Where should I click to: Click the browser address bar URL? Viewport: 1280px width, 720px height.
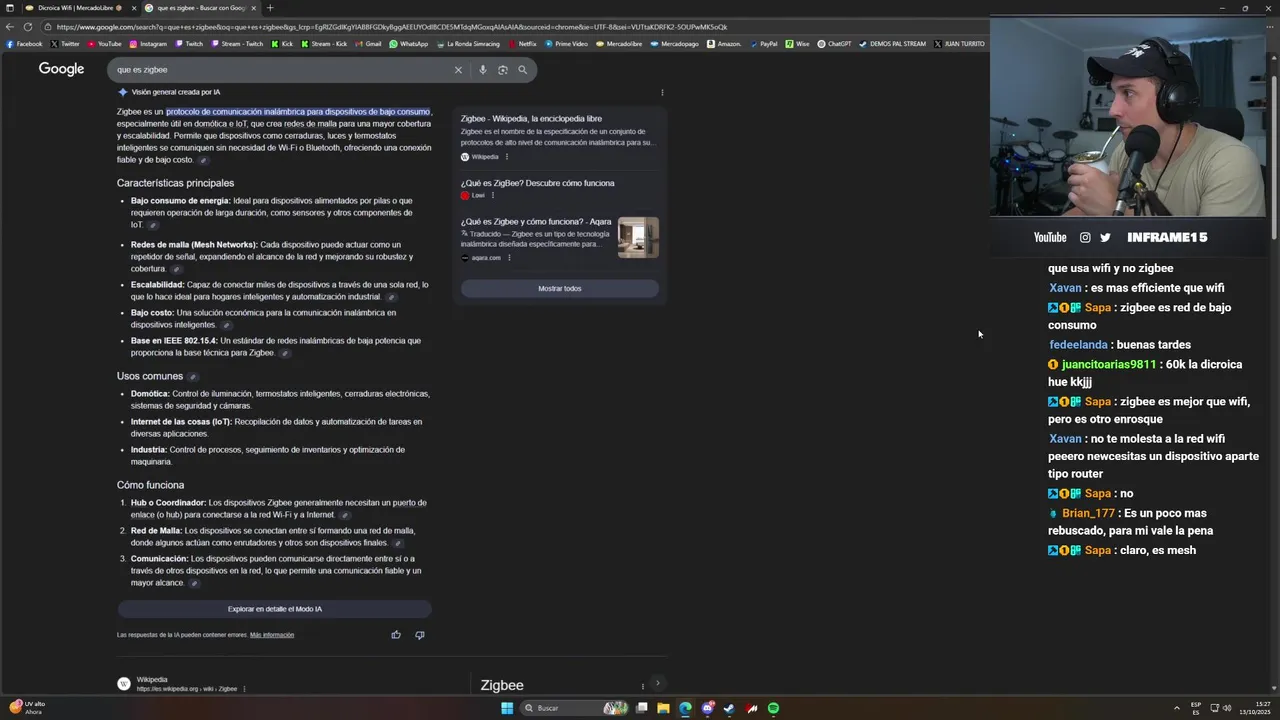[x=392, y=27]
